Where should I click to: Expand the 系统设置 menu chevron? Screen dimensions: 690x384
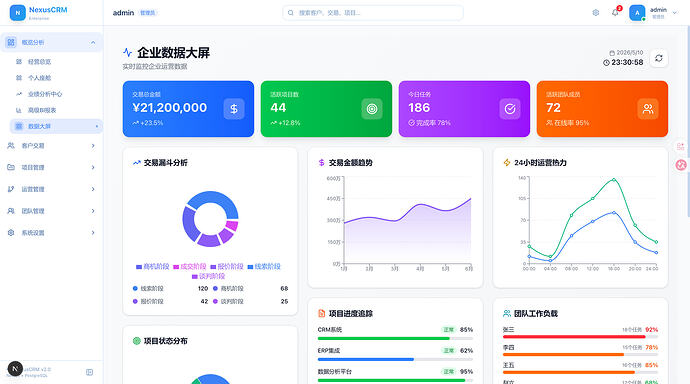(x=93, y=233)
